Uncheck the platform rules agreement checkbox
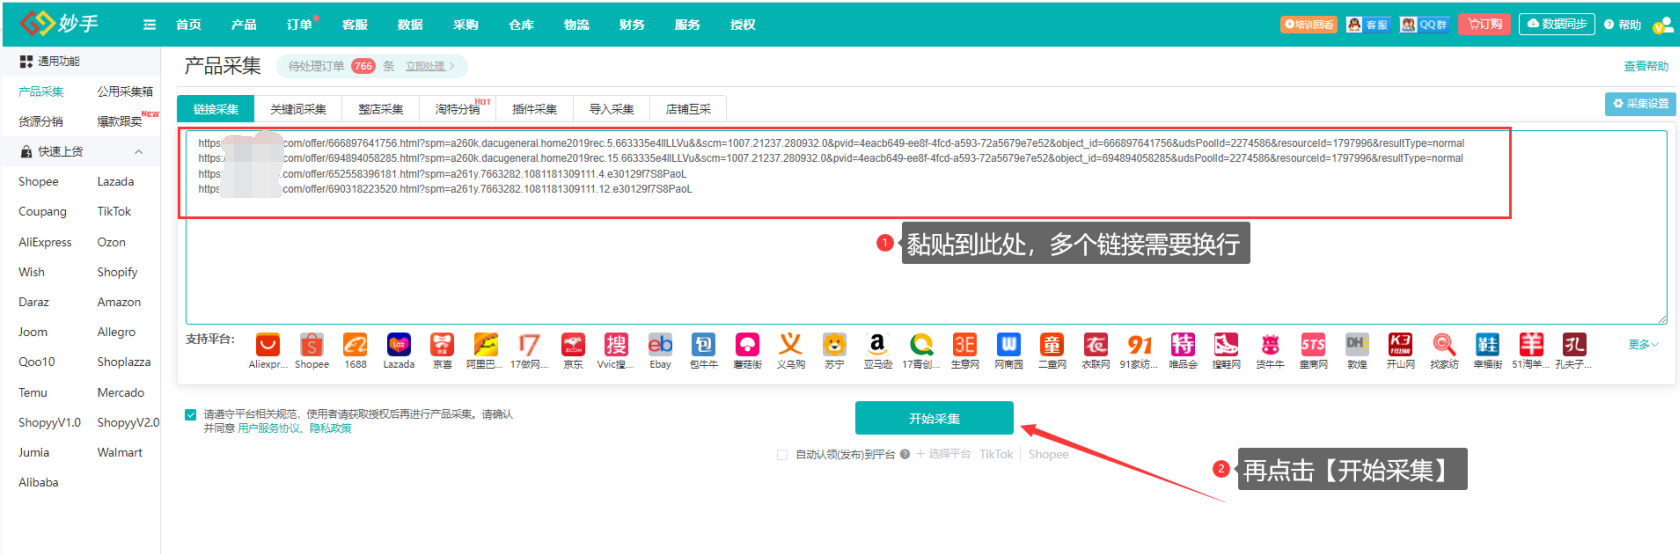 pos(190,415)
